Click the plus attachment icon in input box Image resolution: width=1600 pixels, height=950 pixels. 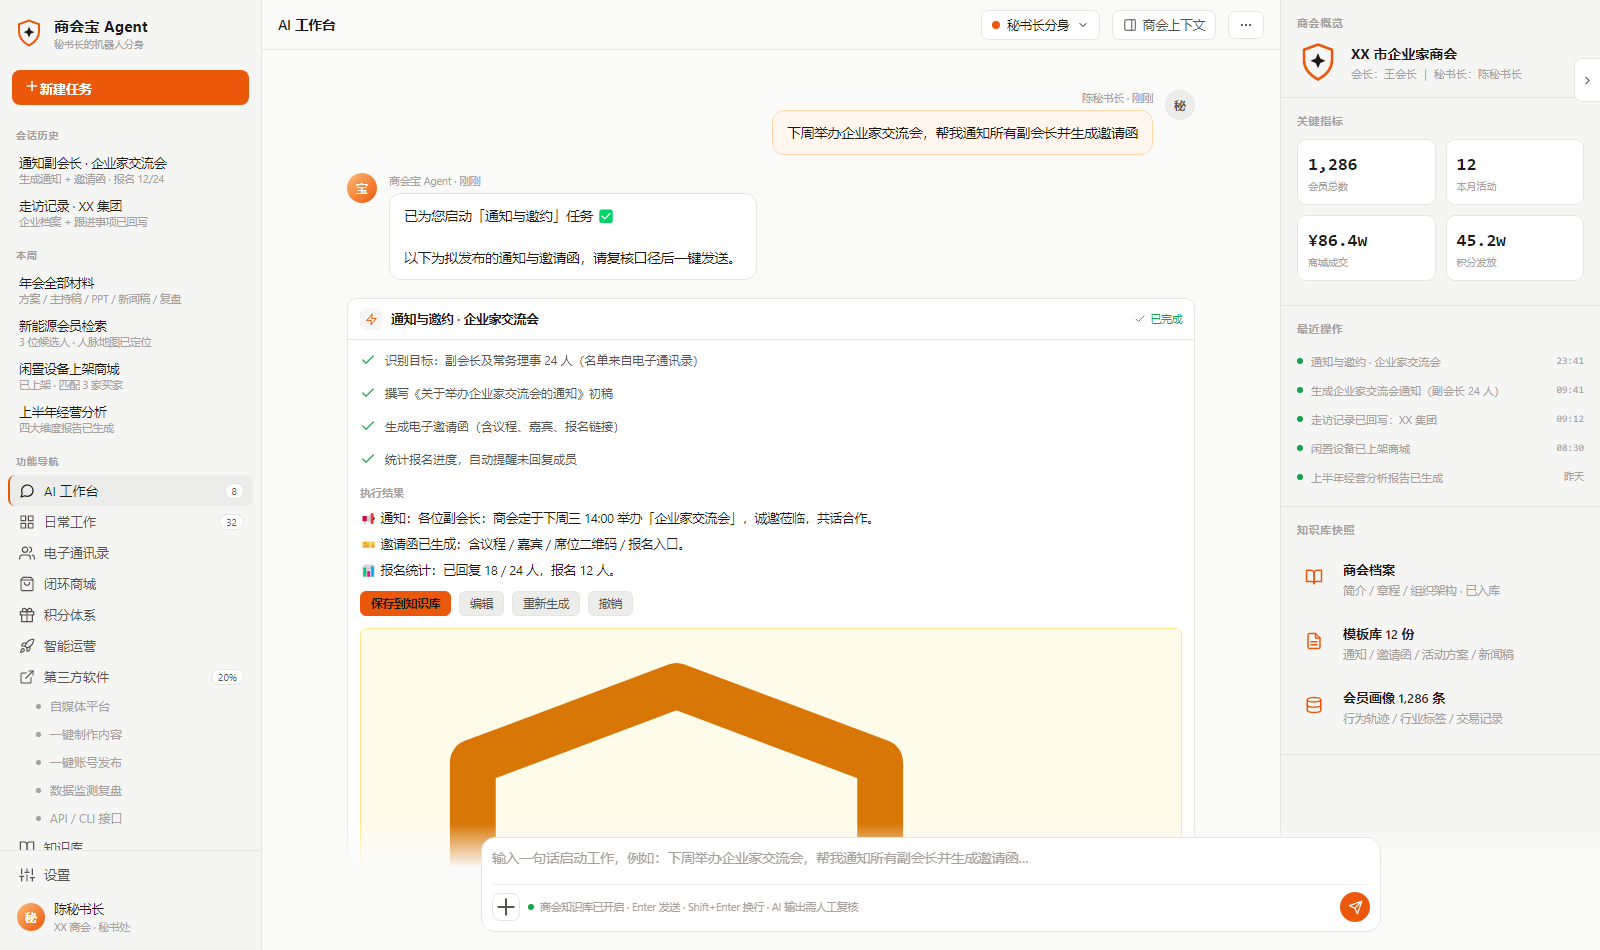pyautogui.click(x=506, y=907)
